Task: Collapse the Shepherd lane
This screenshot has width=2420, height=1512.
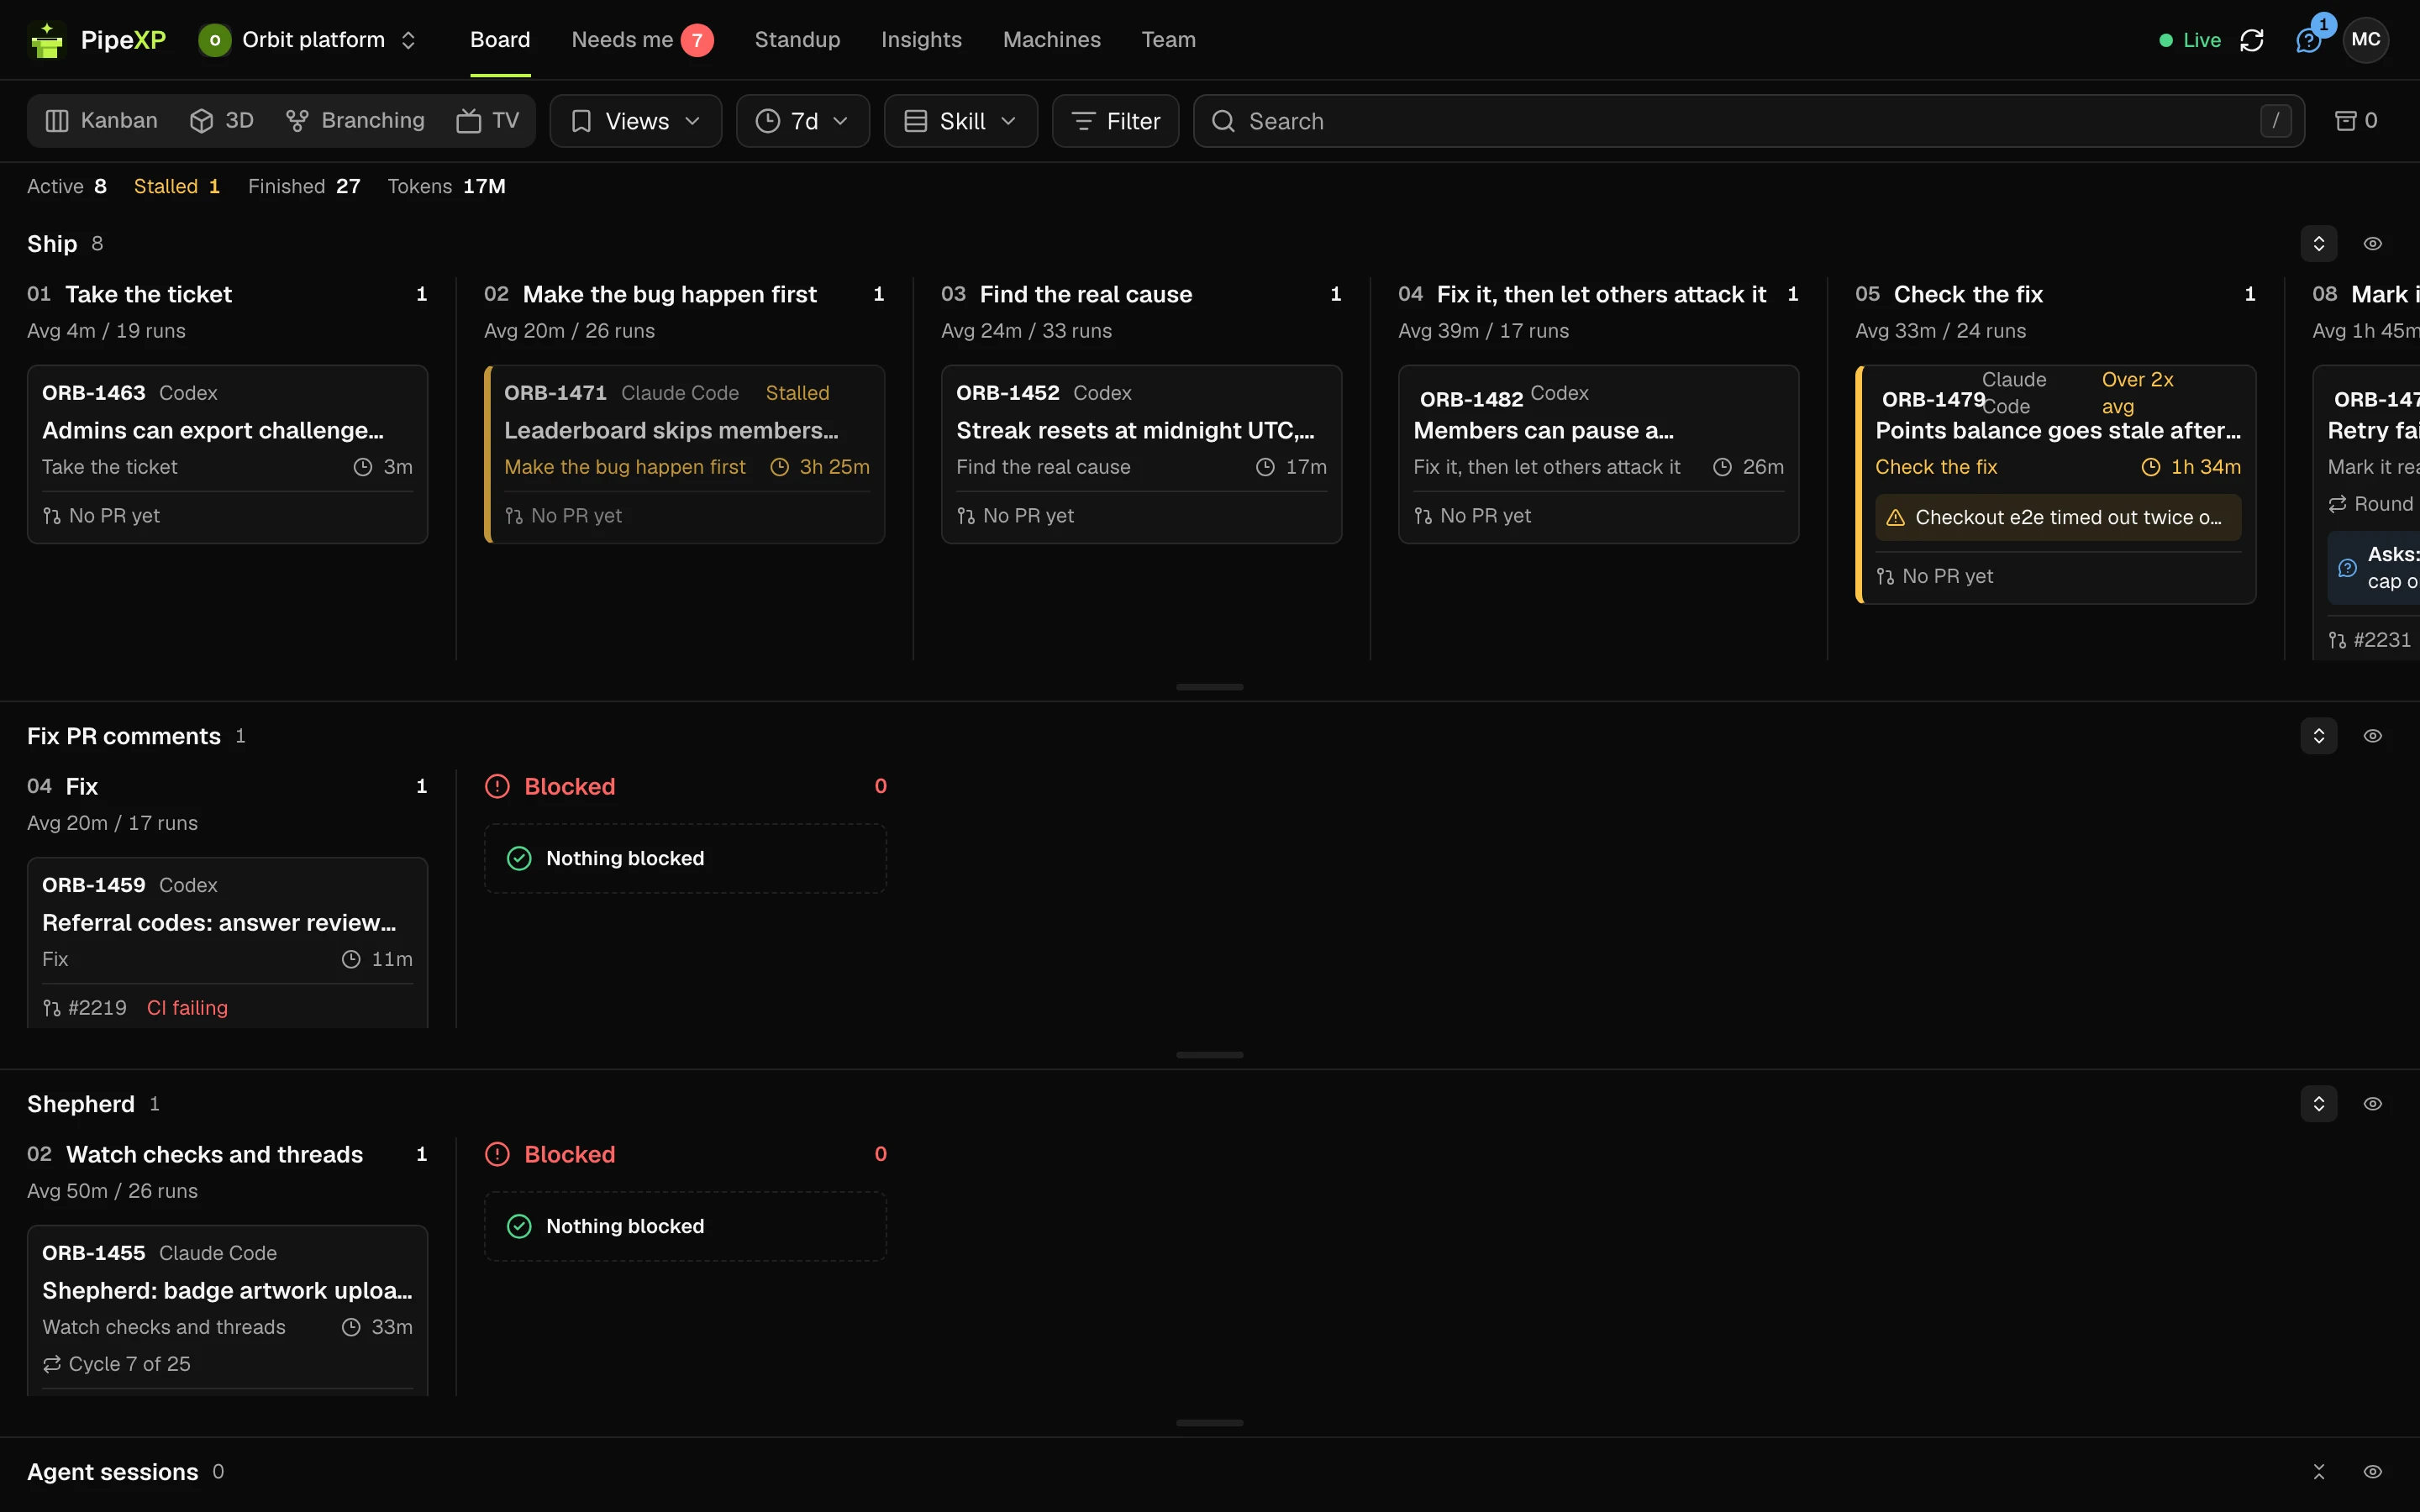Action: pyautogui.click(x=2319, y=1104)
